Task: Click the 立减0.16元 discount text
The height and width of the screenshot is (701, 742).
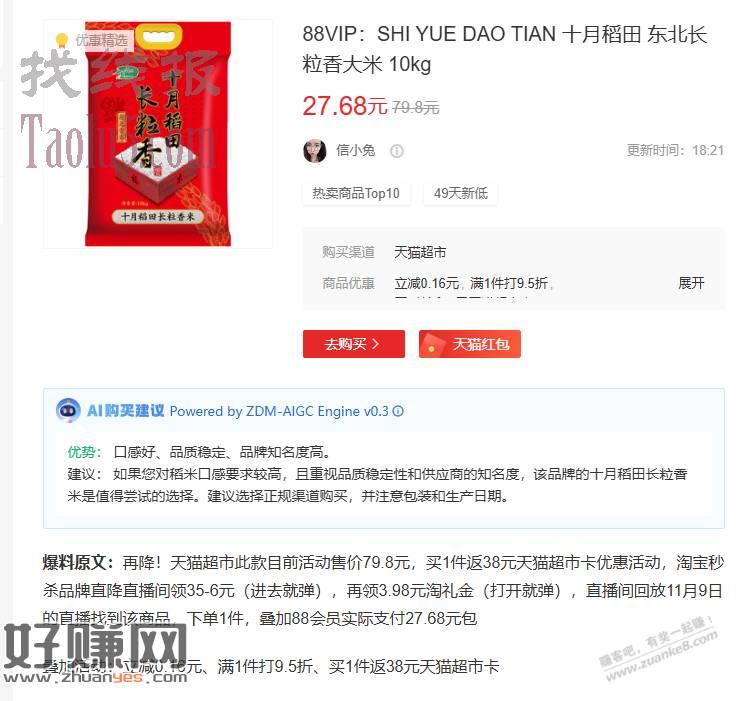Action: 427,283
